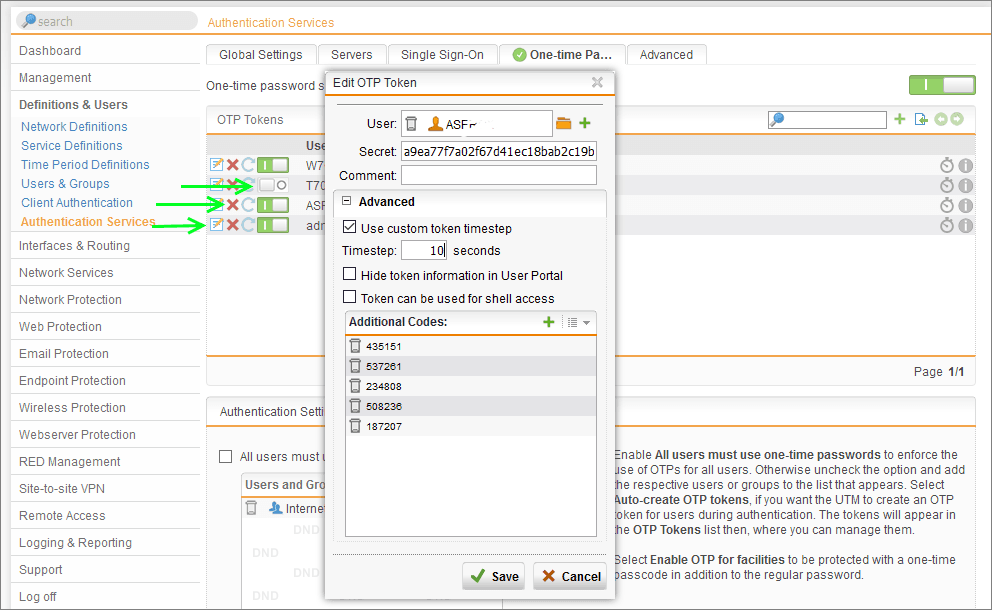The width and height of the screenshot is (992, 610).
Task: Show info for ASF token row
Action: [x=965, y=205]
